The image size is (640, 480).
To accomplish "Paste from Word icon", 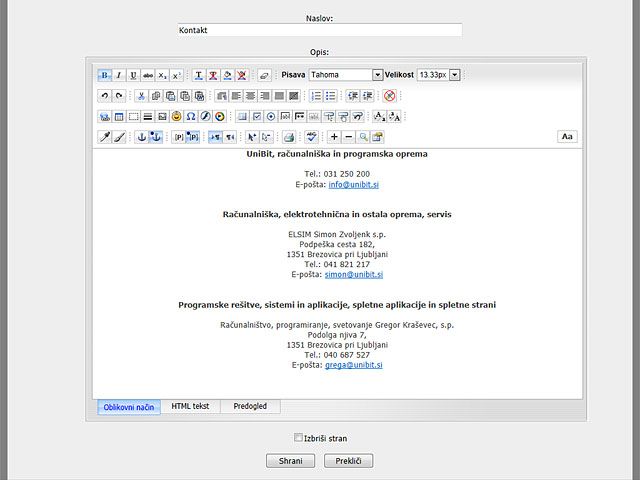I will (x=199, y=96).
